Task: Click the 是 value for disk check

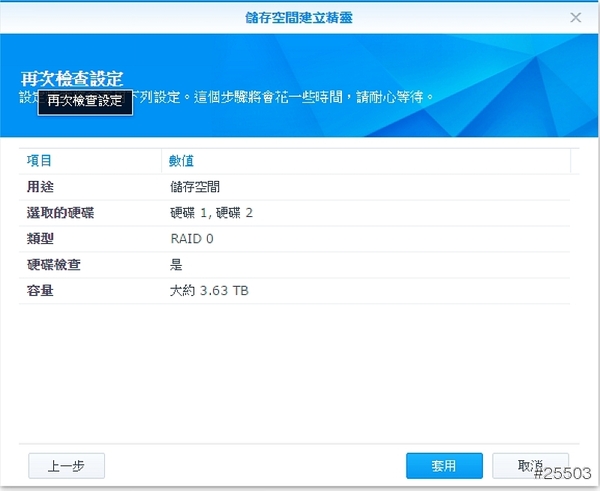Action: 177,265
